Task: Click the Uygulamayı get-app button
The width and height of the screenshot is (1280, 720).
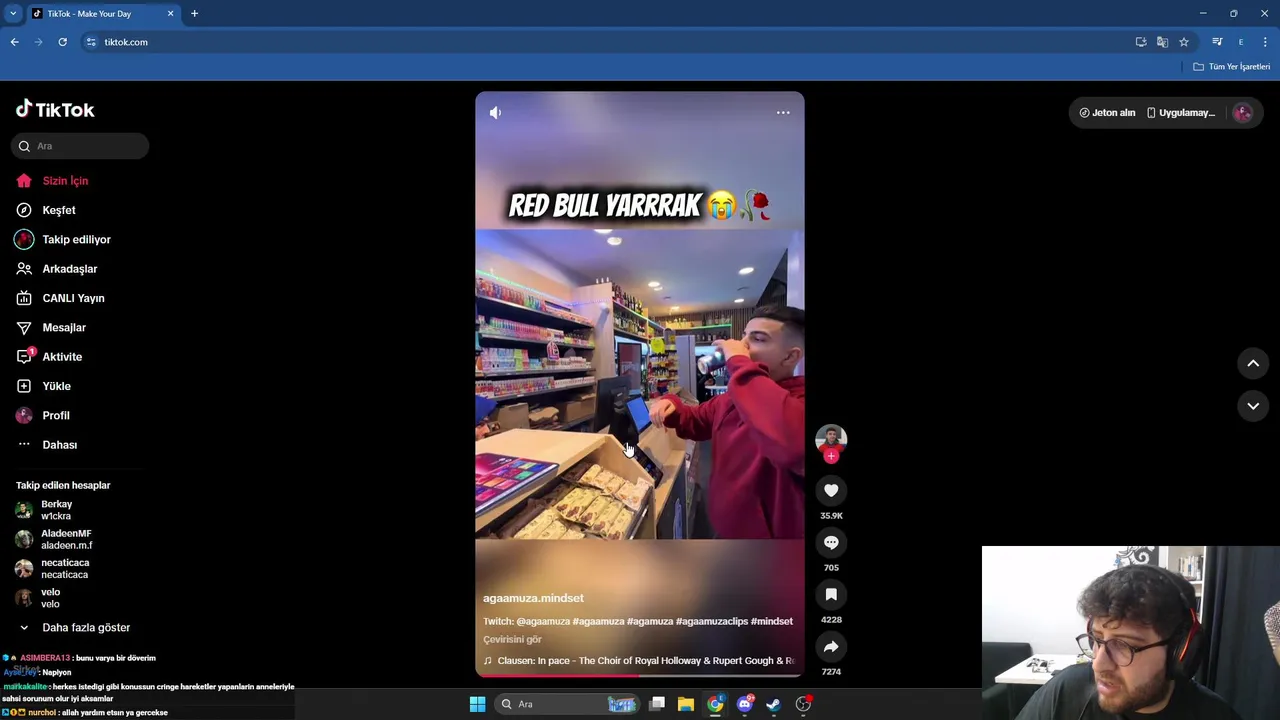Action: tap(1181, 113)
